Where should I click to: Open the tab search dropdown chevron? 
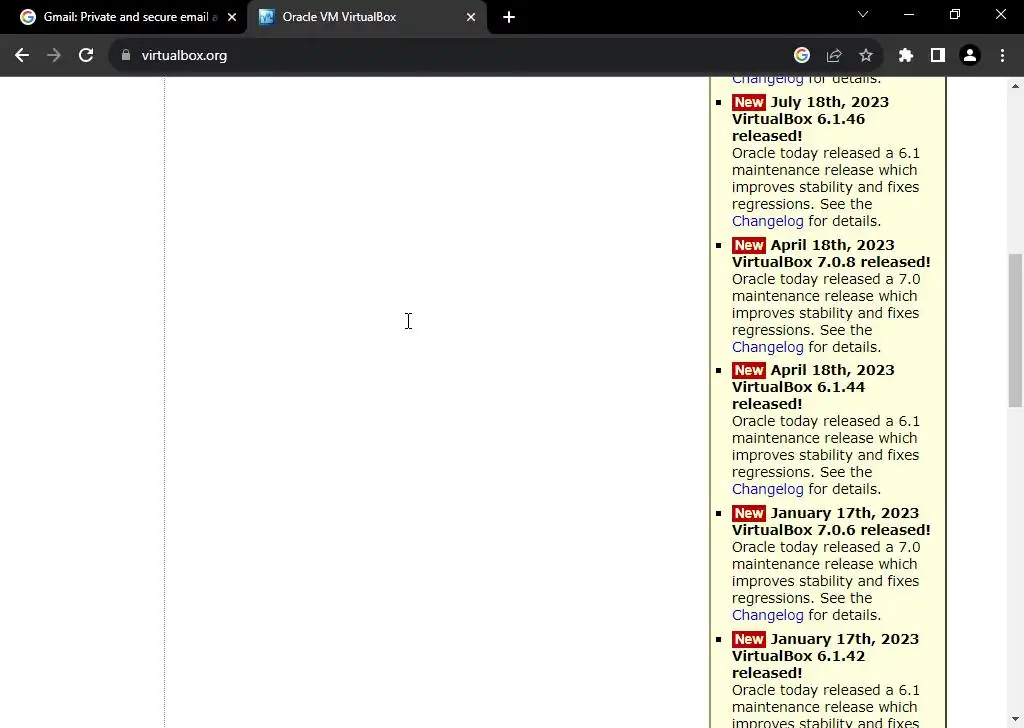pyautogui.click(x=863, y=14)
